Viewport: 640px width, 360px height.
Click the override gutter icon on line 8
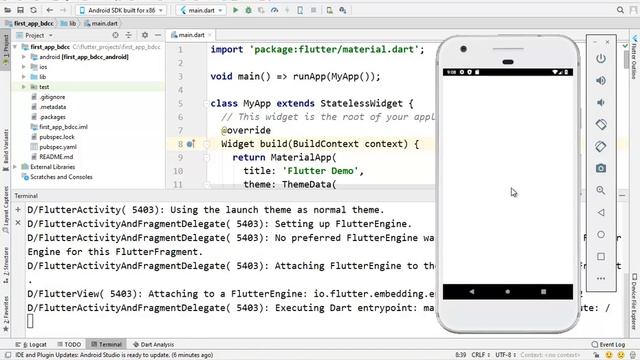click(x=191, y=144)
